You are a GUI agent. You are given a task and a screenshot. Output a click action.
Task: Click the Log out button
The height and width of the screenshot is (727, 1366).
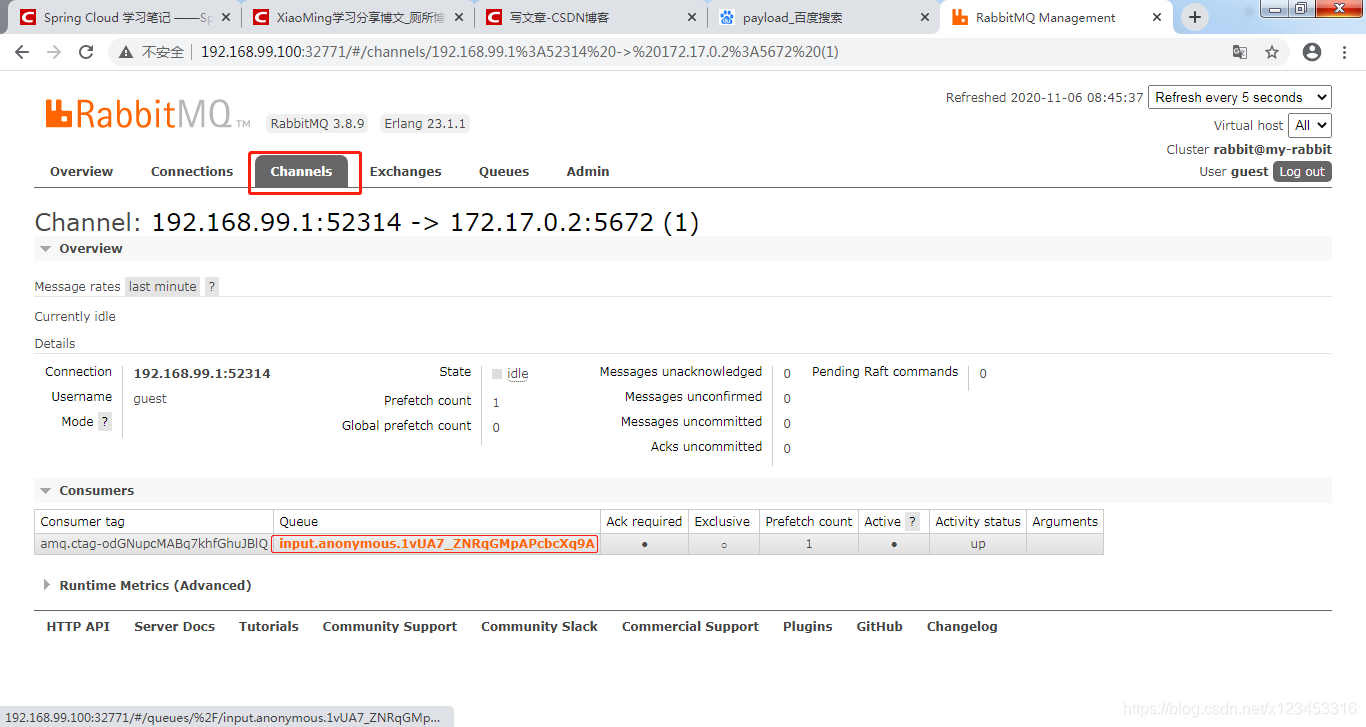(x=1302, y=171)
